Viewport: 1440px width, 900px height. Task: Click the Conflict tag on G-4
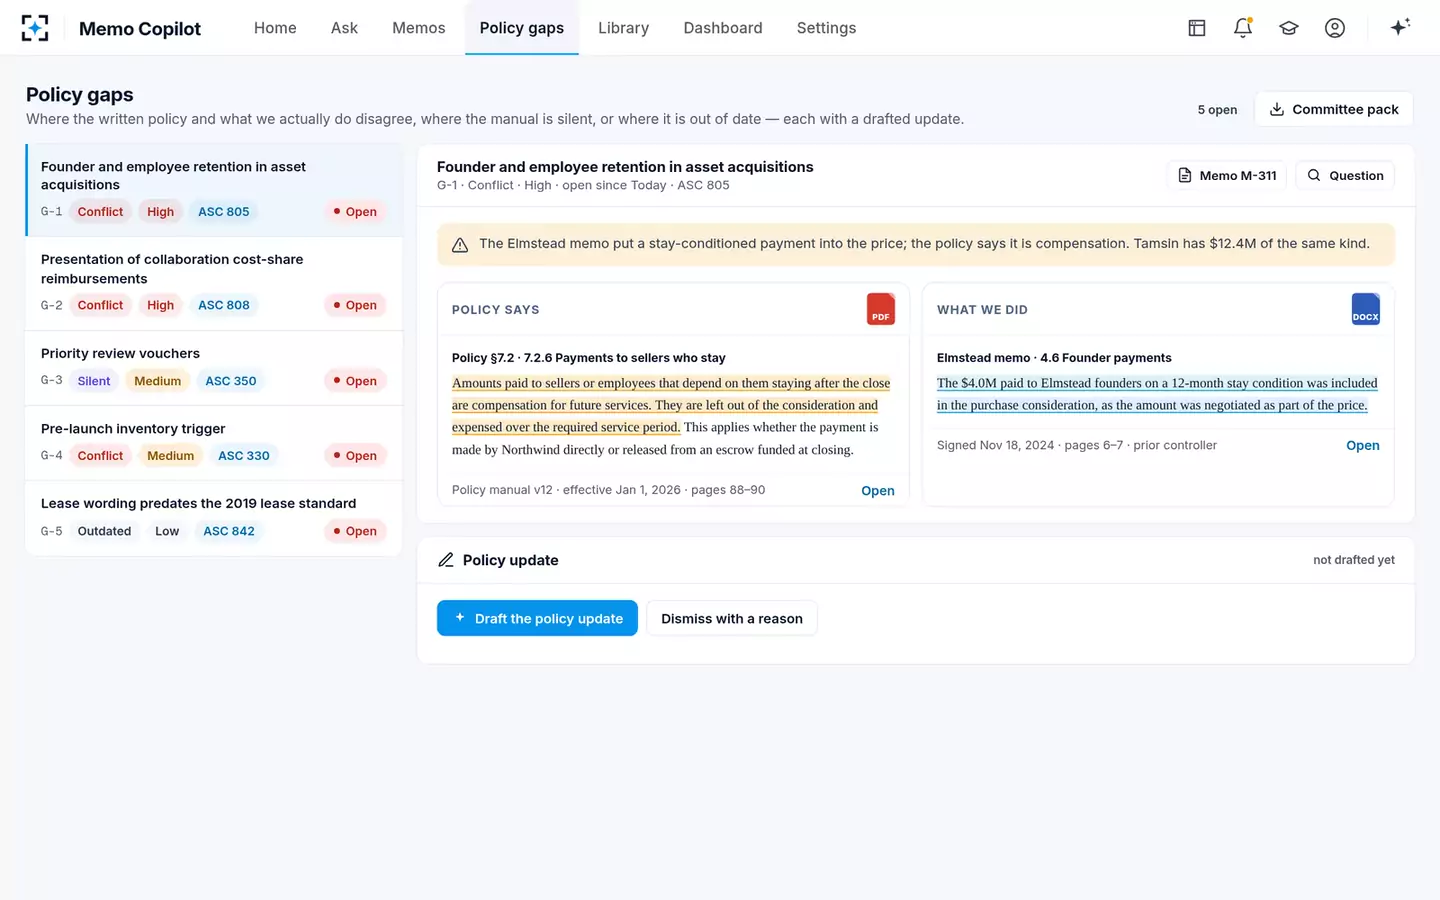click(100, 456)
